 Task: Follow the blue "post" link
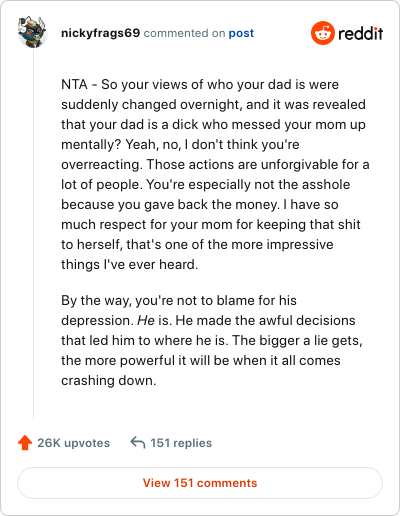point(241,33)
